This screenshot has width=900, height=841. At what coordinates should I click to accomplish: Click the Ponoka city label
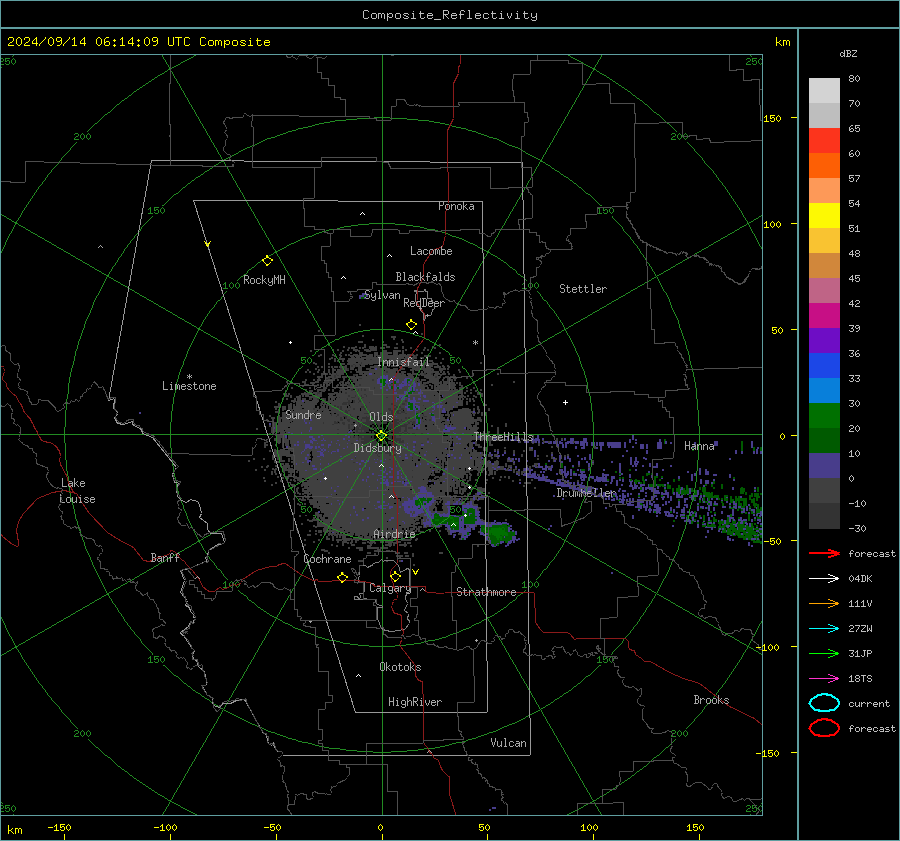(x=456, y=206)
